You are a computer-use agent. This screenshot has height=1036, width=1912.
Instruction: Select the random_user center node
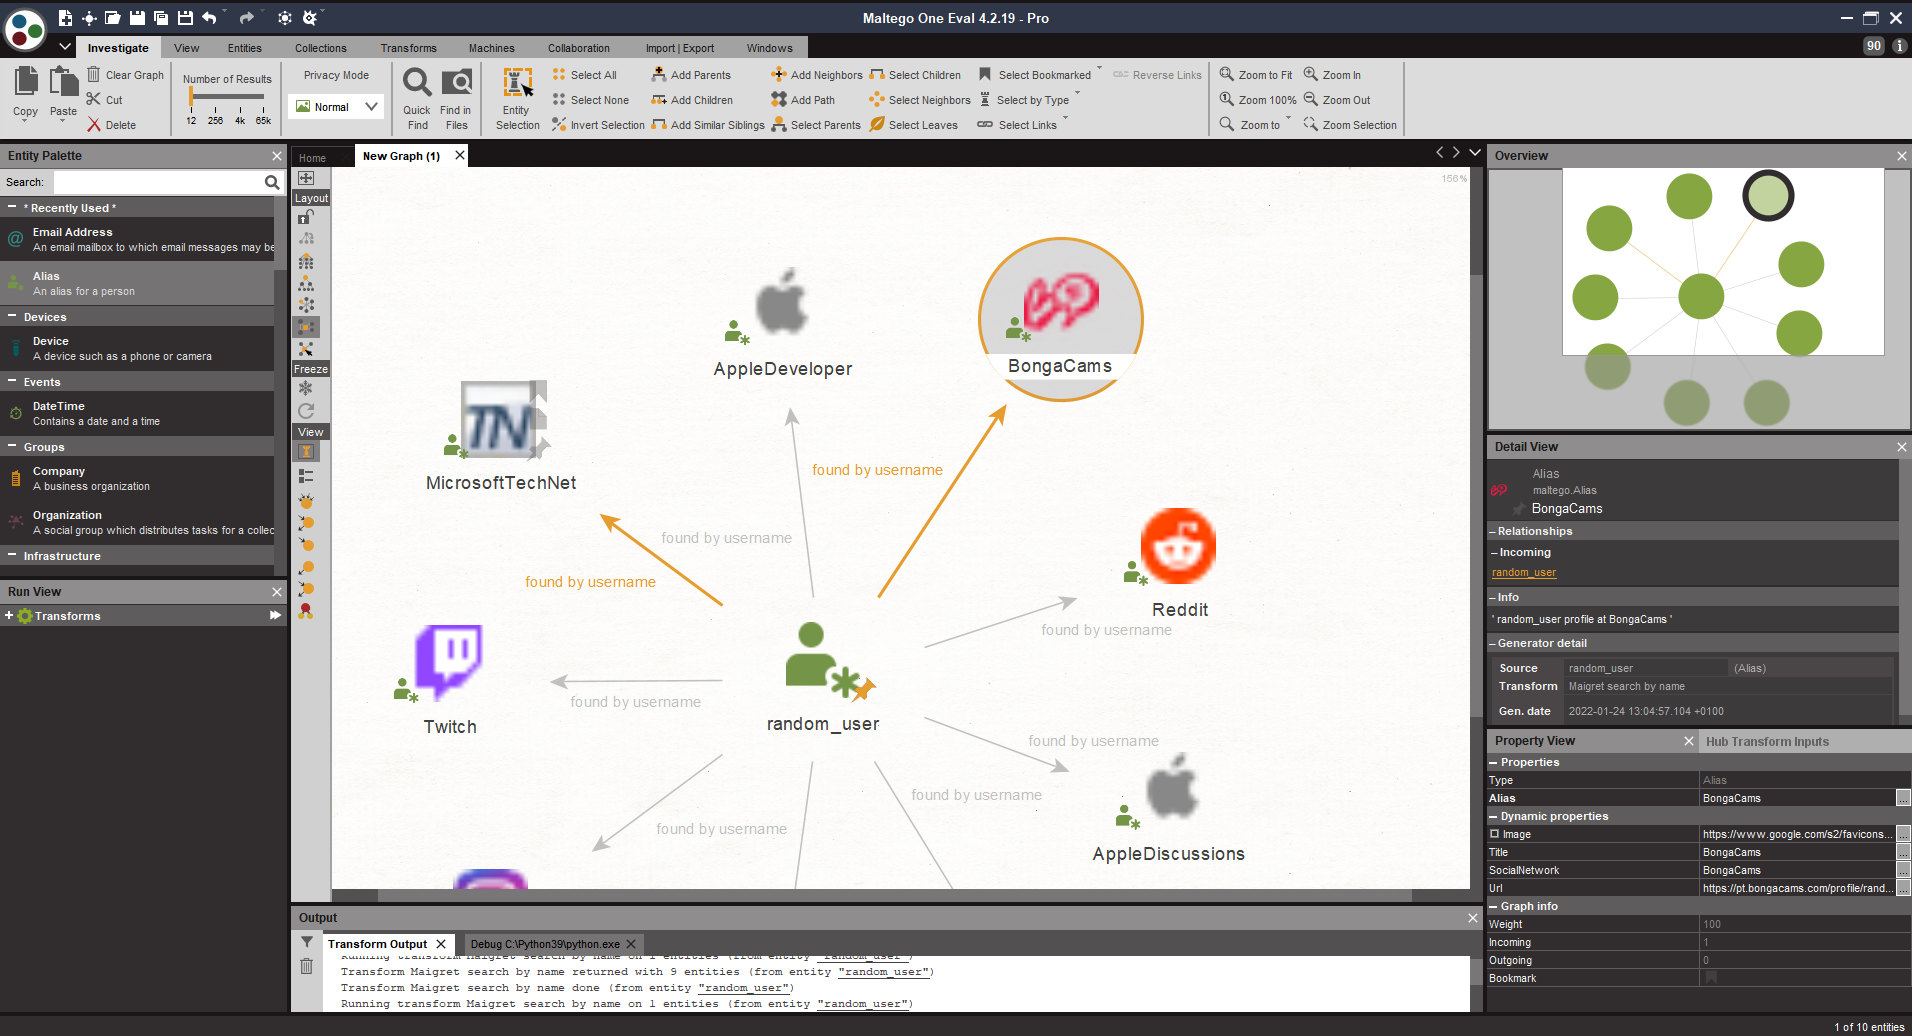pos(823,676)
